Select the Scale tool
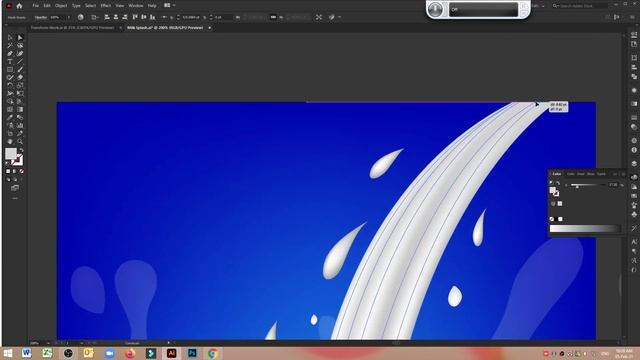 pos(20,85)
